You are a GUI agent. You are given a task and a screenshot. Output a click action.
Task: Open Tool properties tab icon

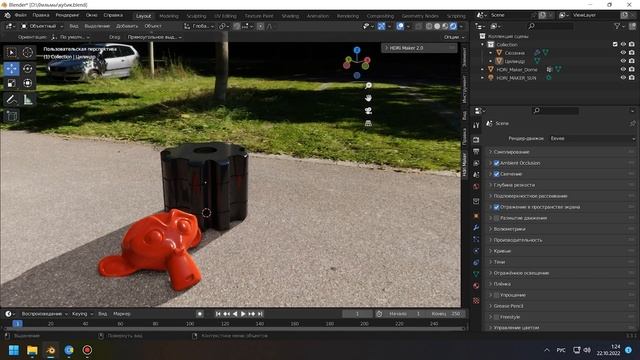click(x=476, y=125)
